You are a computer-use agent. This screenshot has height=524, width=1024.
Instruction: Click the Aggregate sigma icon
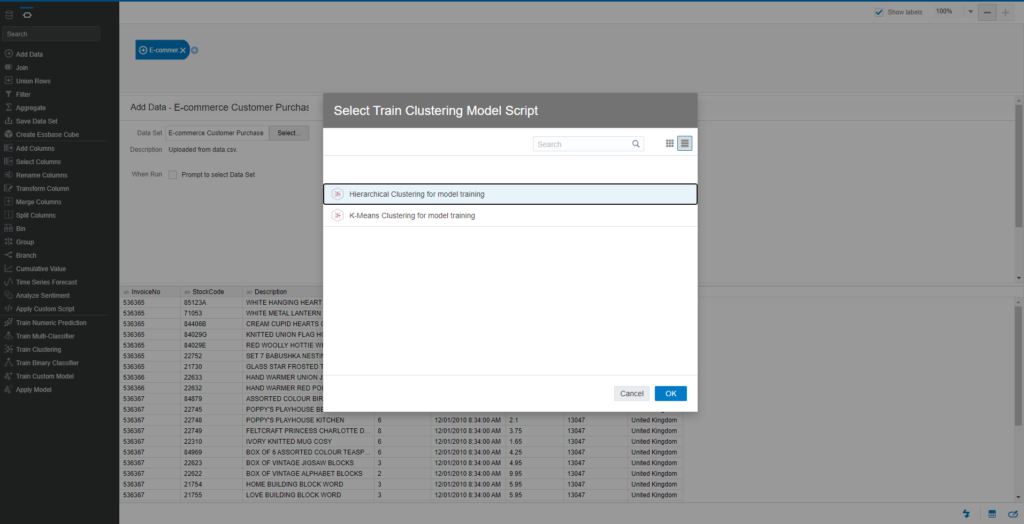tap(8, 108)
